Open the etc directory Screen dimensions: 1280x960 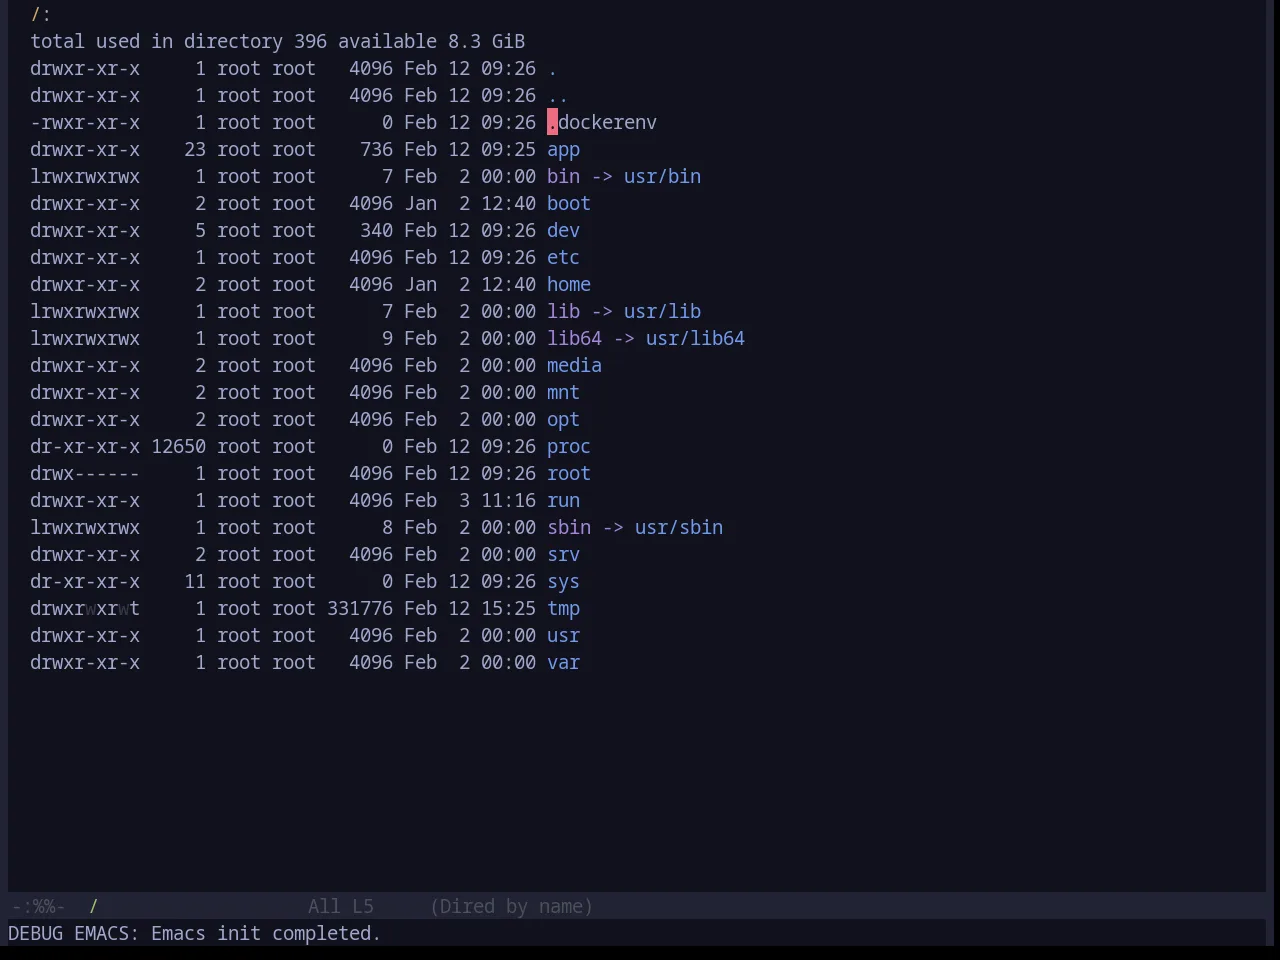click(563, 258)
